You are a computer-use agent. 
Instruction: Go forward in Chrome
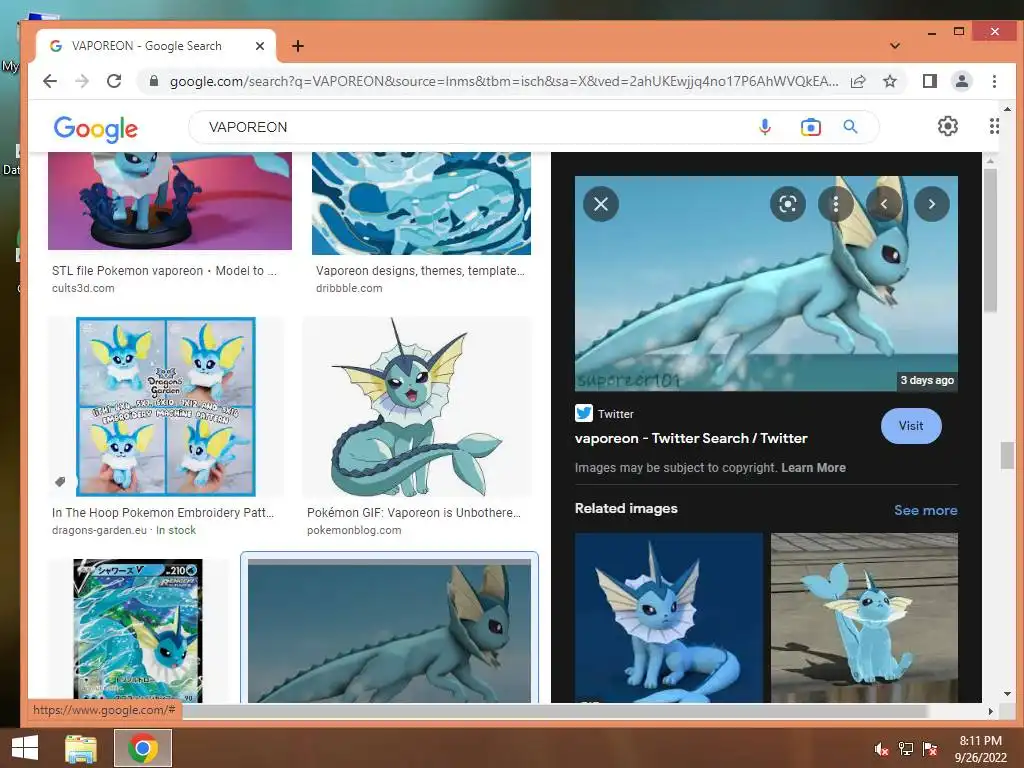[82, 81]
